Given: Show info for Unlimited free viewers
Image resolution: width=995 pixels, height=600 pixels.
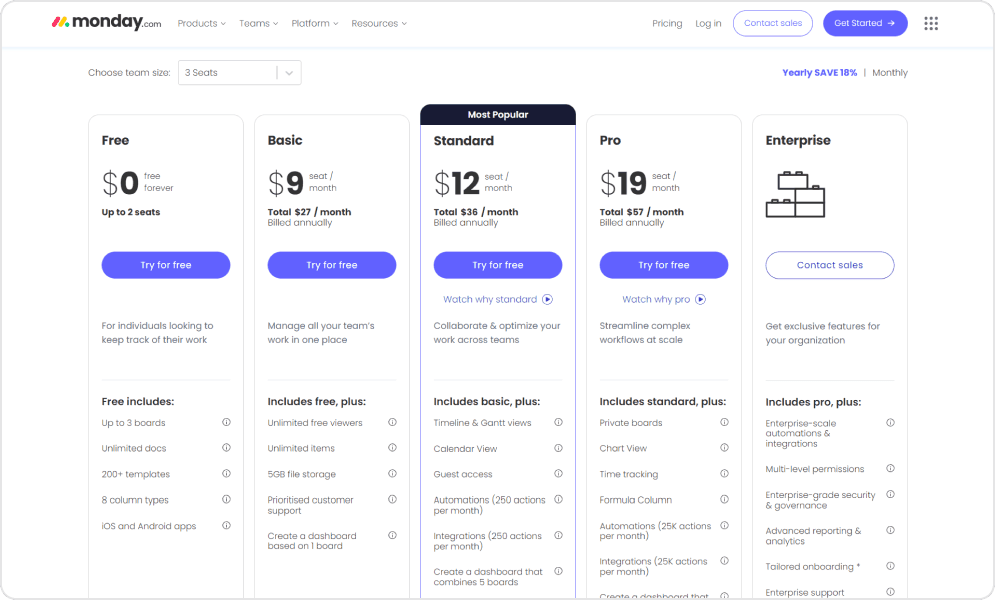Looking at the screenshot, I should 392,422.
